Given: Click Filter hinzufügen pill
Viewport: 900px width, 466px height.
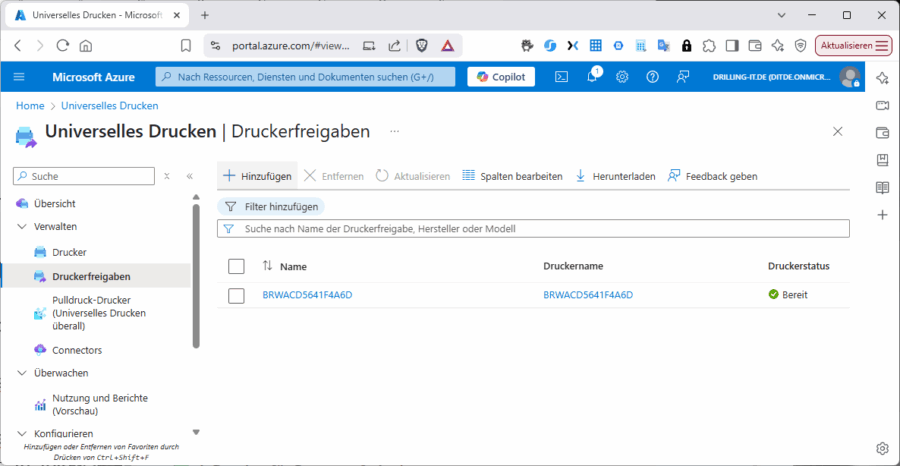Looking at the screenshot, I should [270, 207].
